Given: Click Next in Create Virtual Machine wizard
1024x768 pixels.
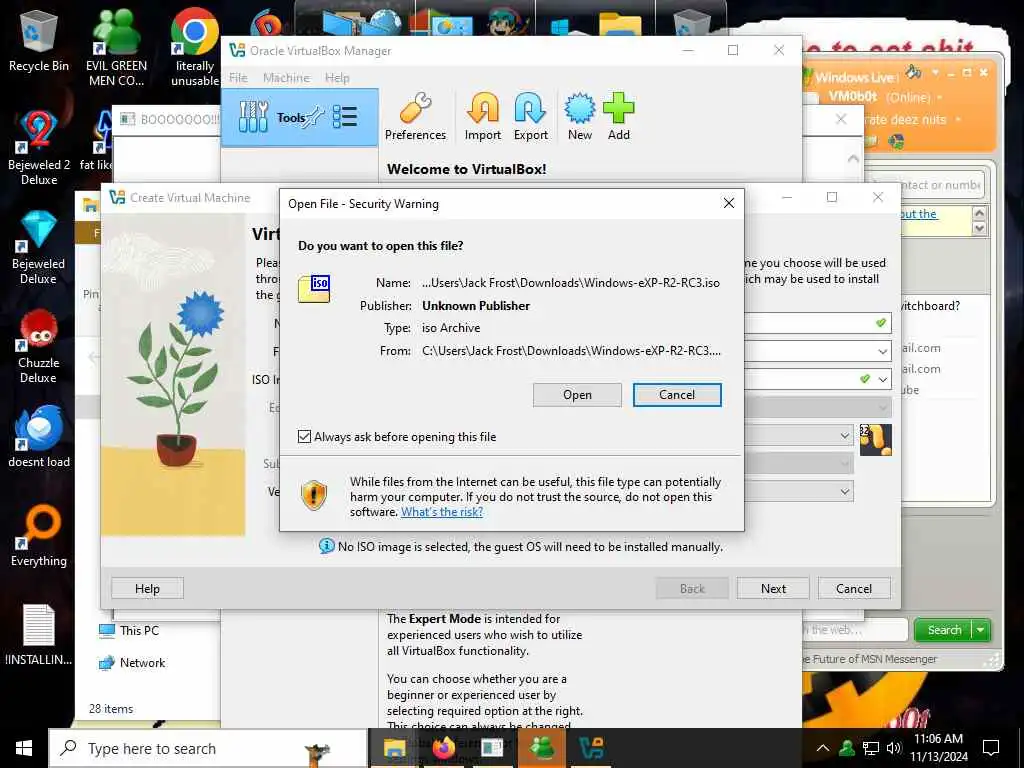Looking at the screenshot, I should pyautogui.click(x=773, y=588).
